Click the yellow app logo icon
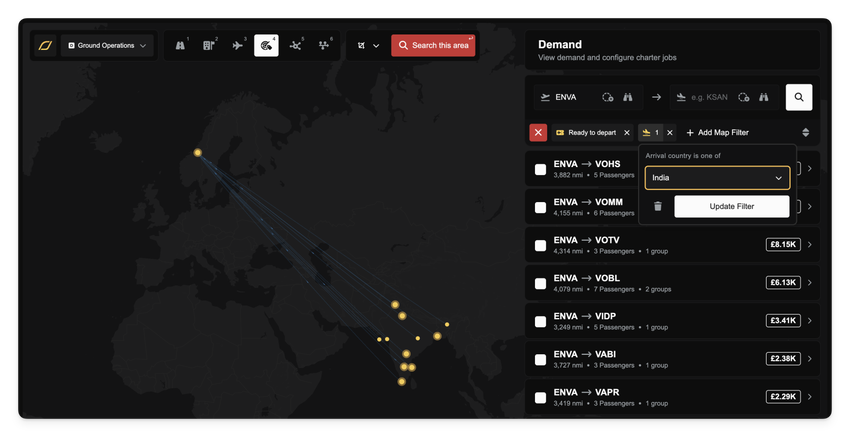 click(x=45, y=46)
